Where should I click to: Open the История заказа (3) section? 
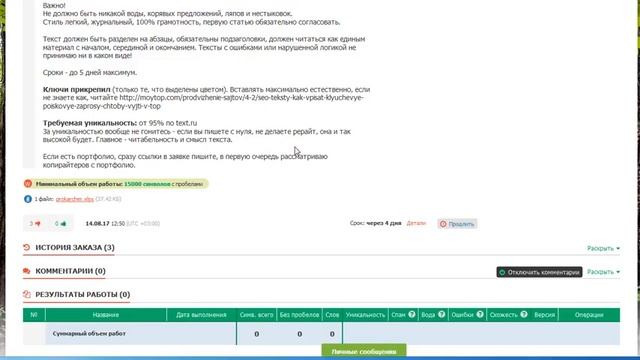click(x=75, y=247)
